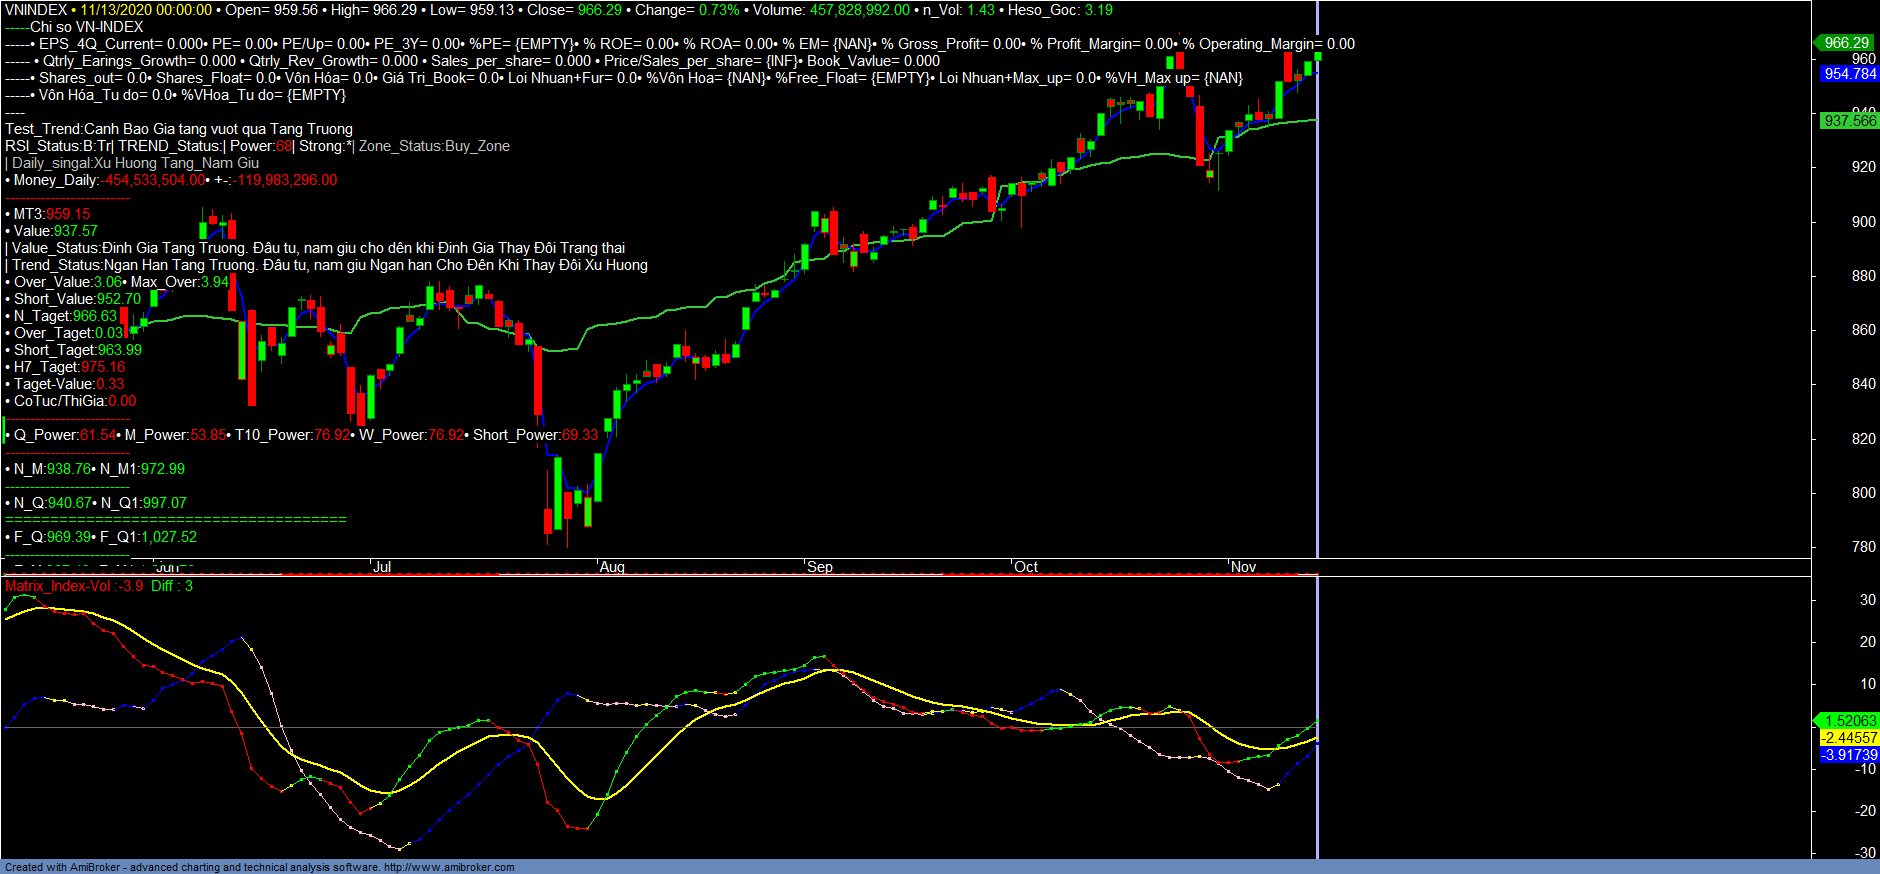Click the N_Taget:966.63 text
1880x874 pixels.
65,316
